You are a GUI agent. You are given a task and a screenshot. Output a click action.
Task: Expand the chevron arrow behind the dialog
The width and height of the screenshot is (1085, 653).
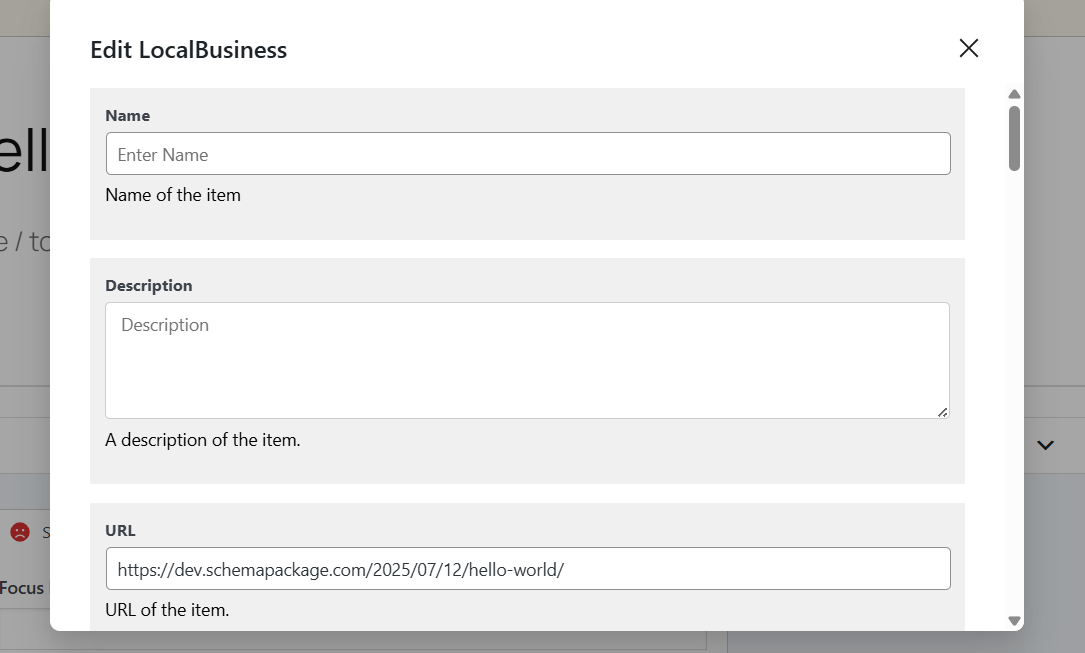pos(1045,445)
